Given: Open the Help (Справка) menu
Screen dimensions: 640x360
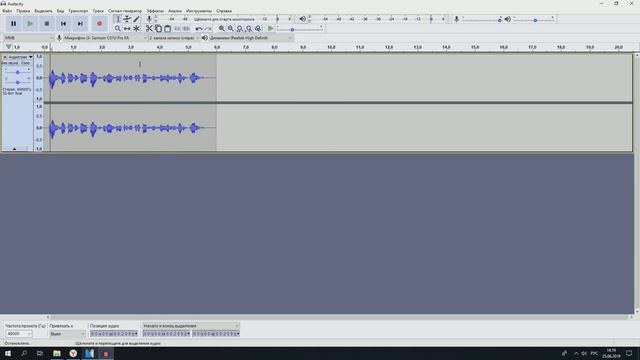Looking at the screenshot, I should click(x=224, y=11).
